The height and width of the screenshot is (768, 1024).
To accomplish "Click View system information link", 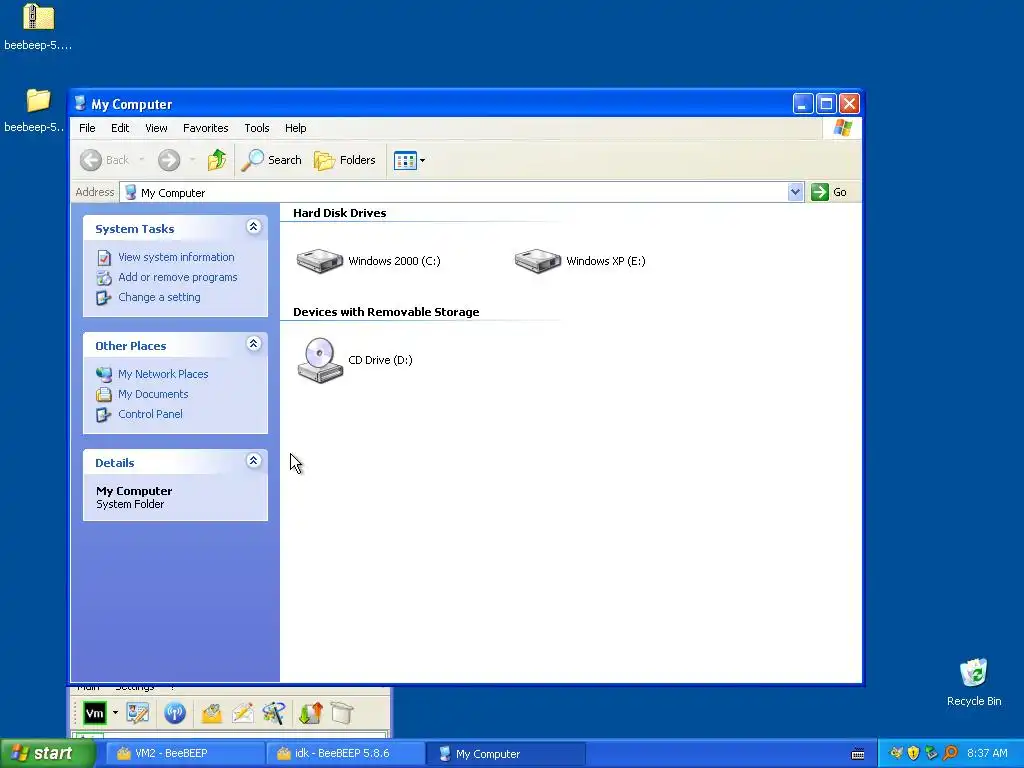I will (x=176, y=257).
